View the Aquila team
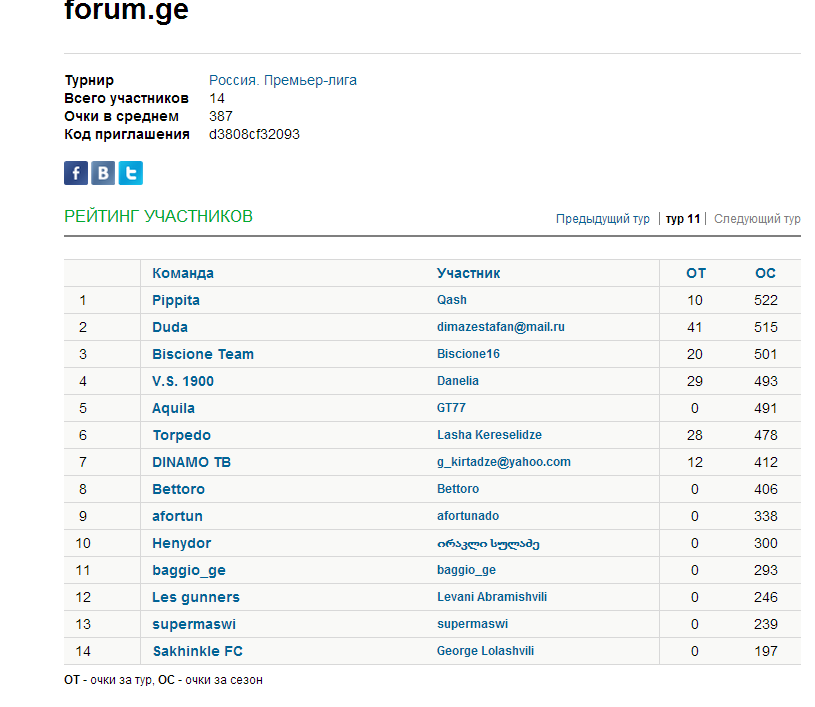Screen dimensions: 815x707 173,408
